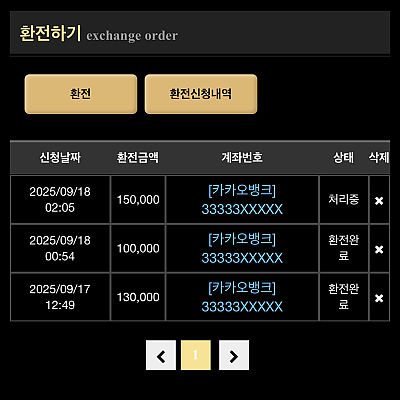This screenshot has height=400, width=400.
Task: Click the 신청날짜 column header
Action: click(x=60, y=158)
